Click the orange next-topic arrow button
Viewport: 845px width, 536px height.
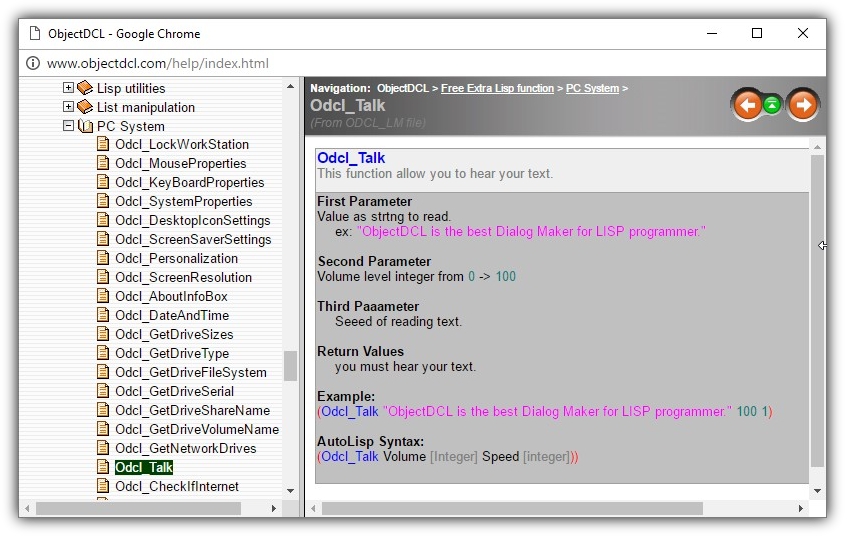point(803,105)
